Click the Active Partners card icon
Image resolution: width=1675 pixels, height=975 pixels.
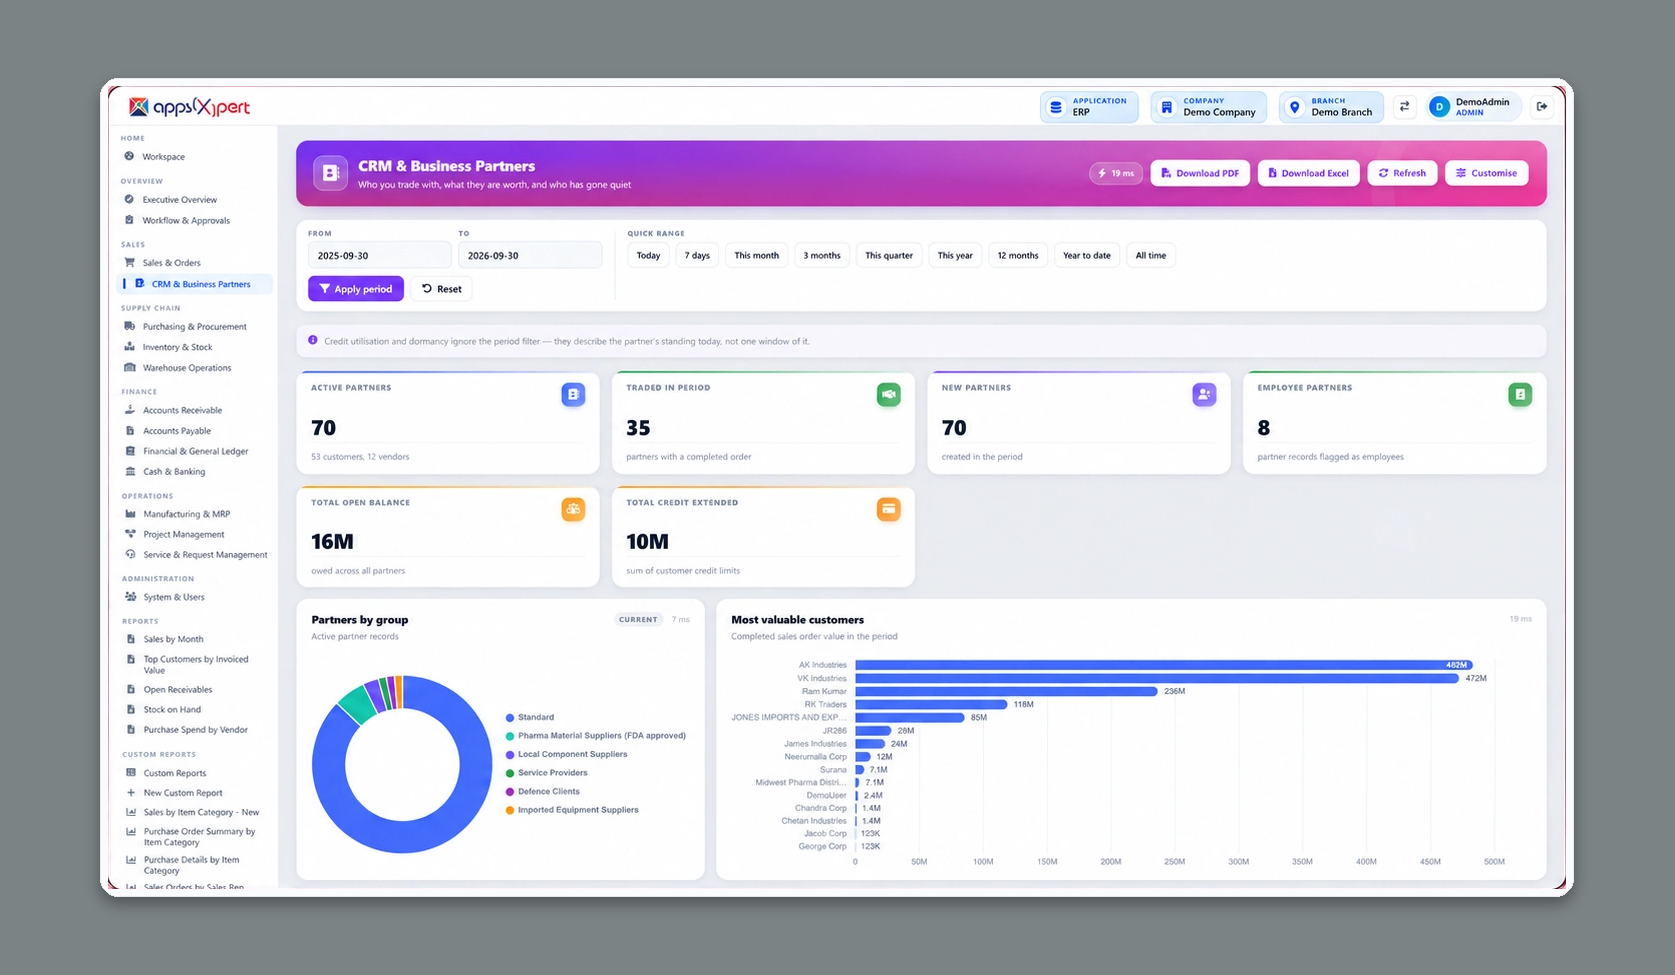pyautogui.click(x=573, y=395)
